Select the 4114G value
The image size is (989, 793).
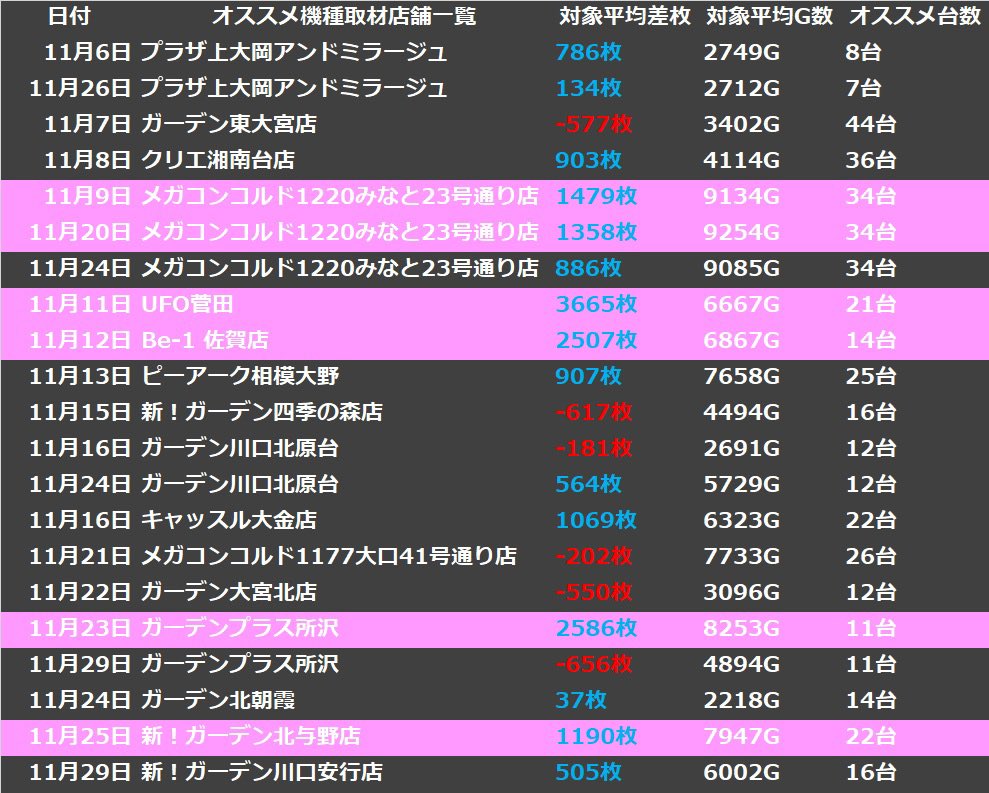coord(742,160)
